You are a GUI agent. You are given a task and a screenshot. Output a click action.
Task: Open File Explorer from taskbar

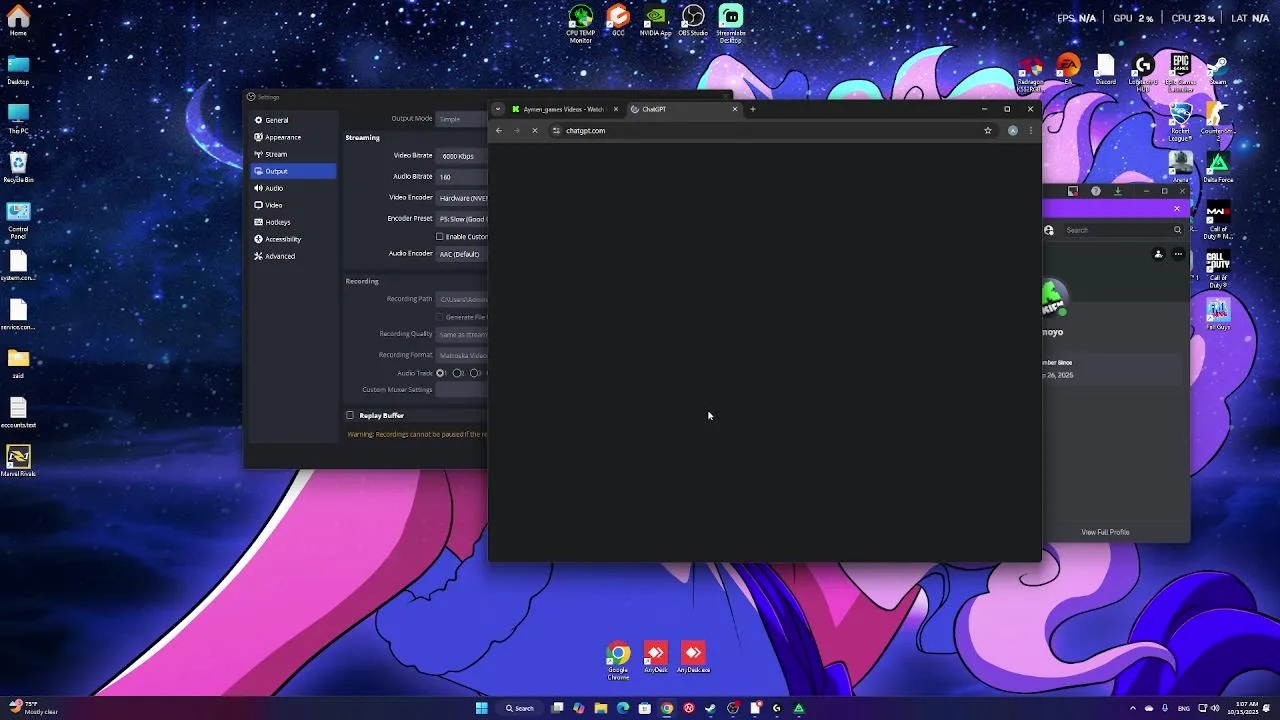coord(601,708)
